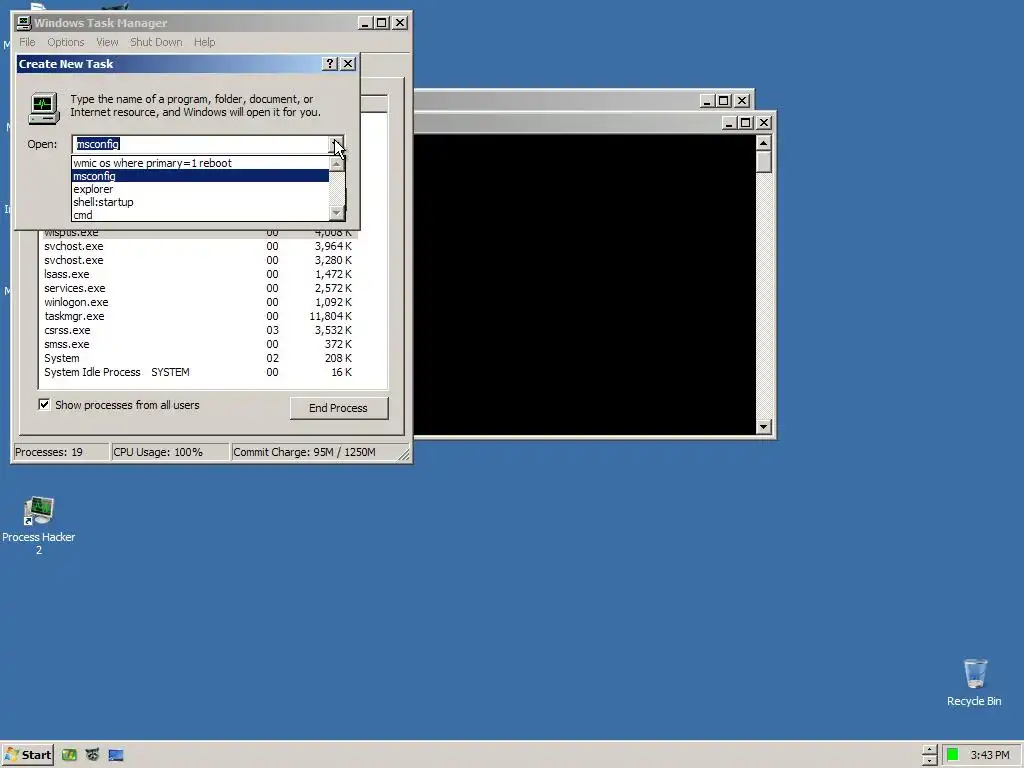The image size is (1024, 768).
Task: Launch the green quick launch icon beside Start
Action: pos(69,755)
